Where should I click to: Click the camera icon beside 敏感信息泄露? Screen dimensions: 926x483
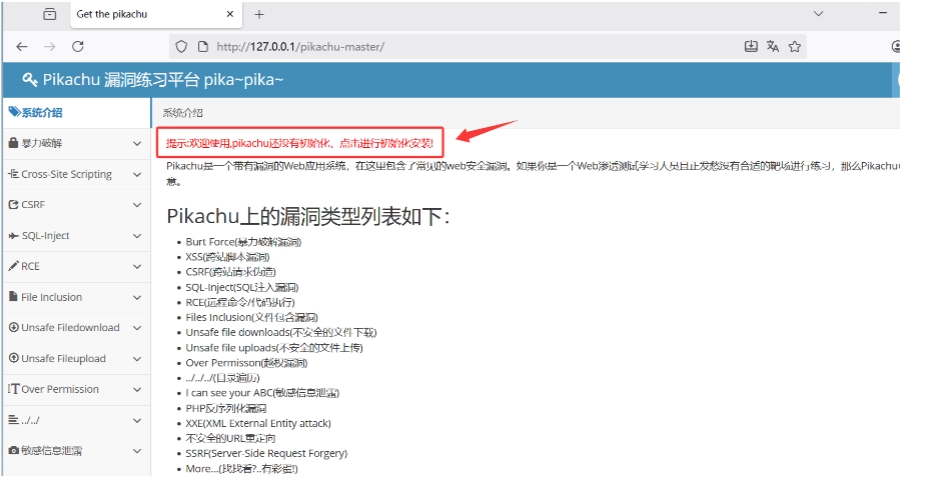(x=14, y=451)
